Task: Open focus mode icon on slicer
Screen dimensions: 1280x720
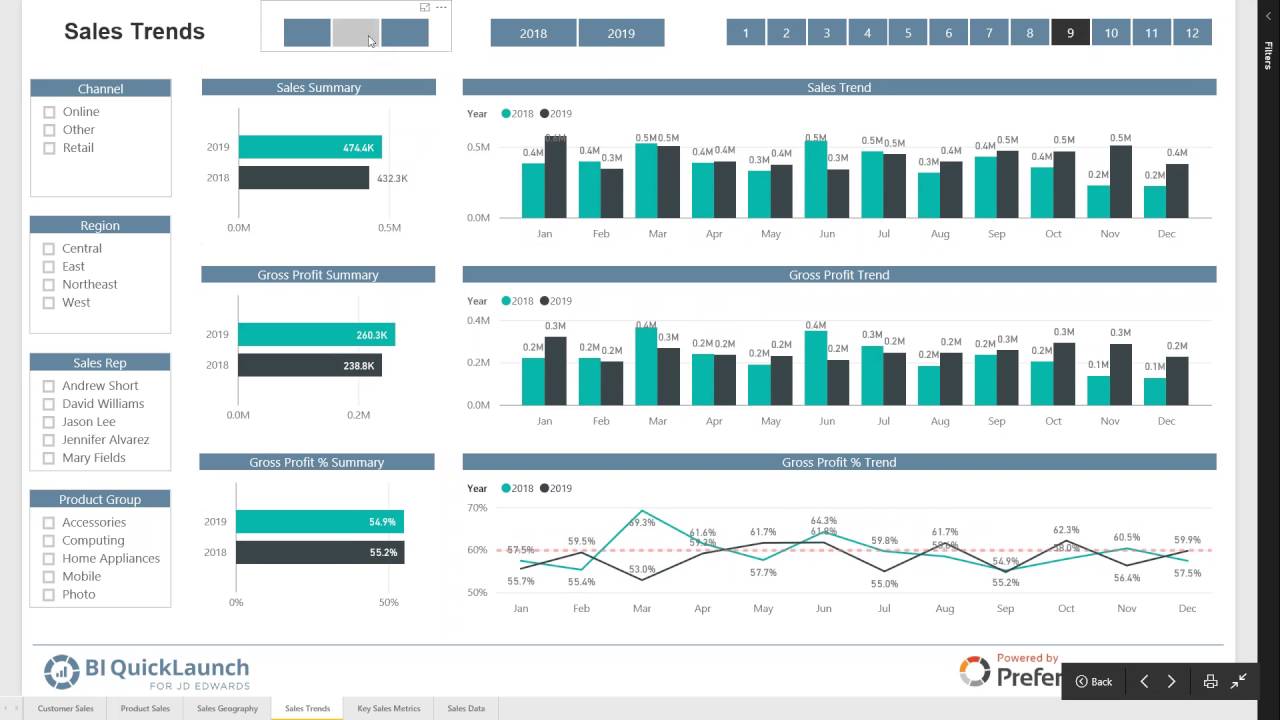Action: 425,7
